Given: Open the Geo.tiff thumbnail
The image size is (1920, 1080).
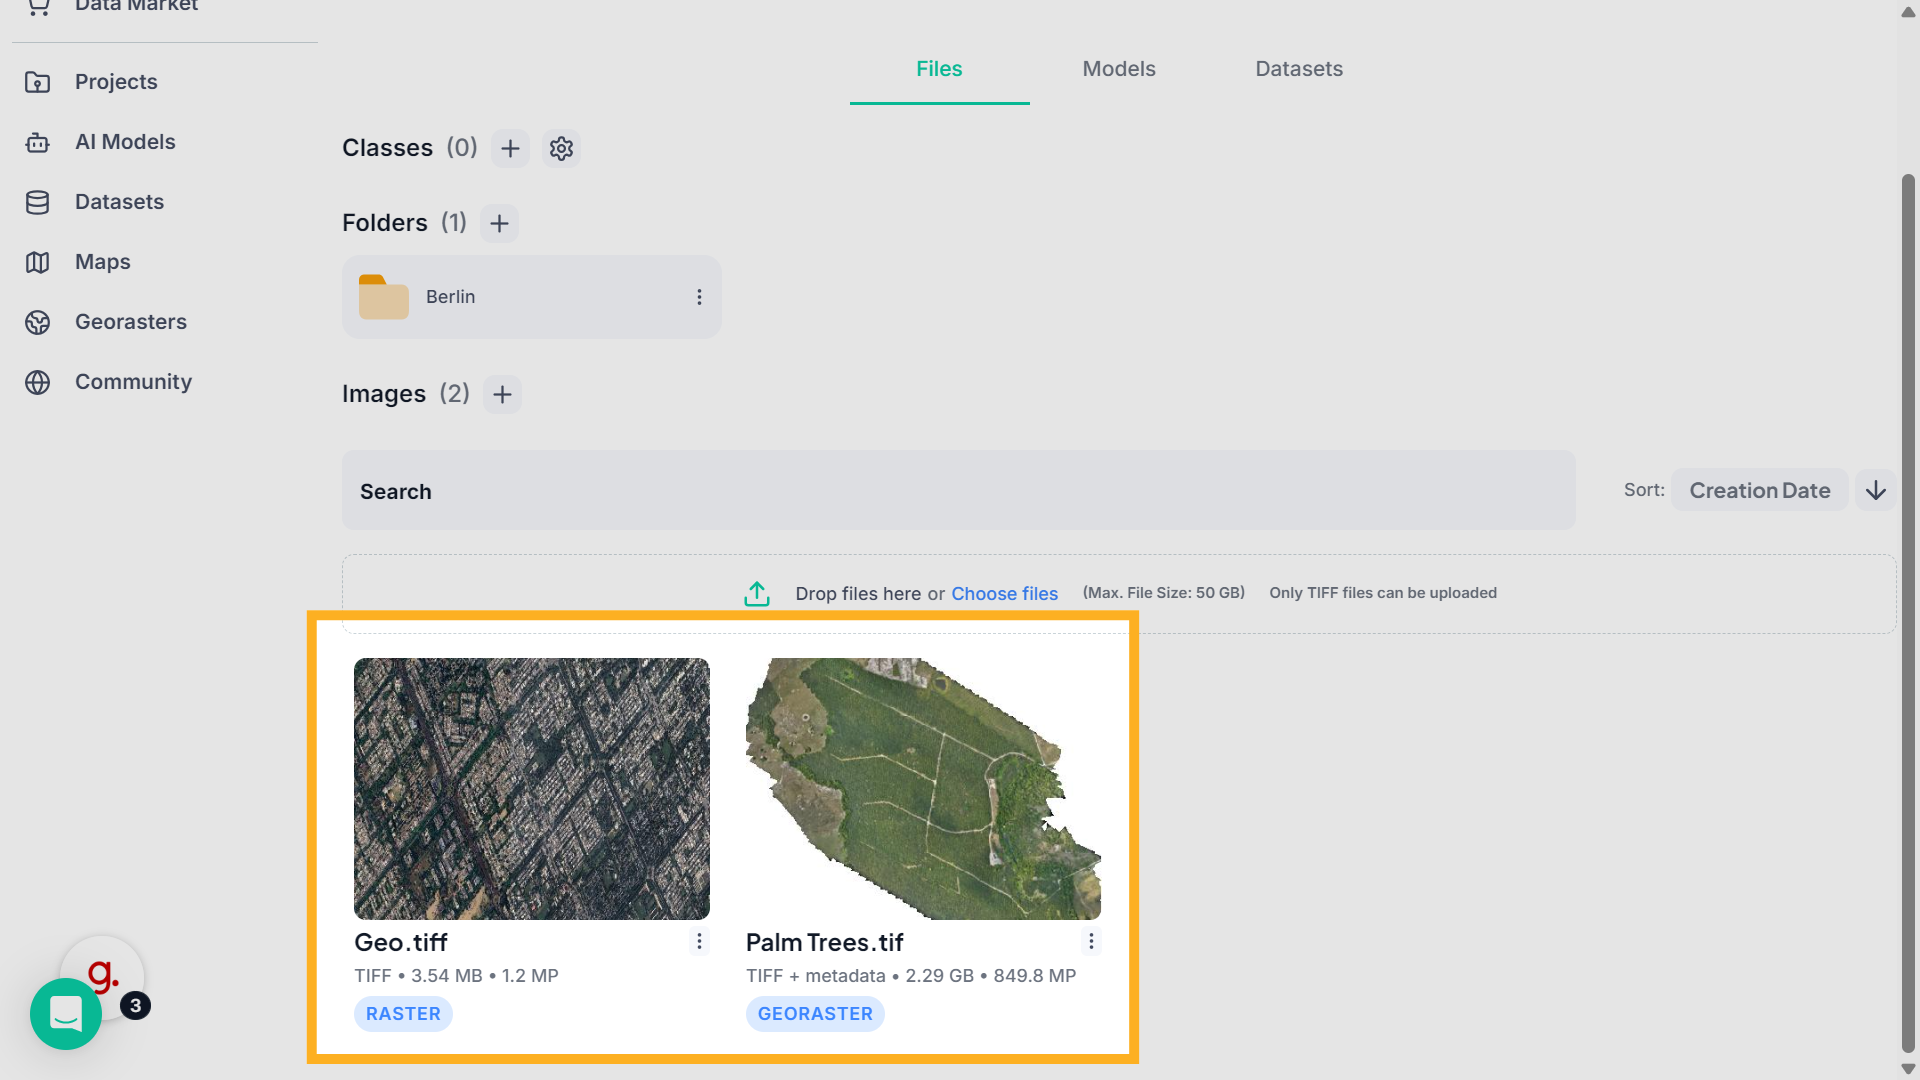Looking at the screenshot, I should pos(532,789).
